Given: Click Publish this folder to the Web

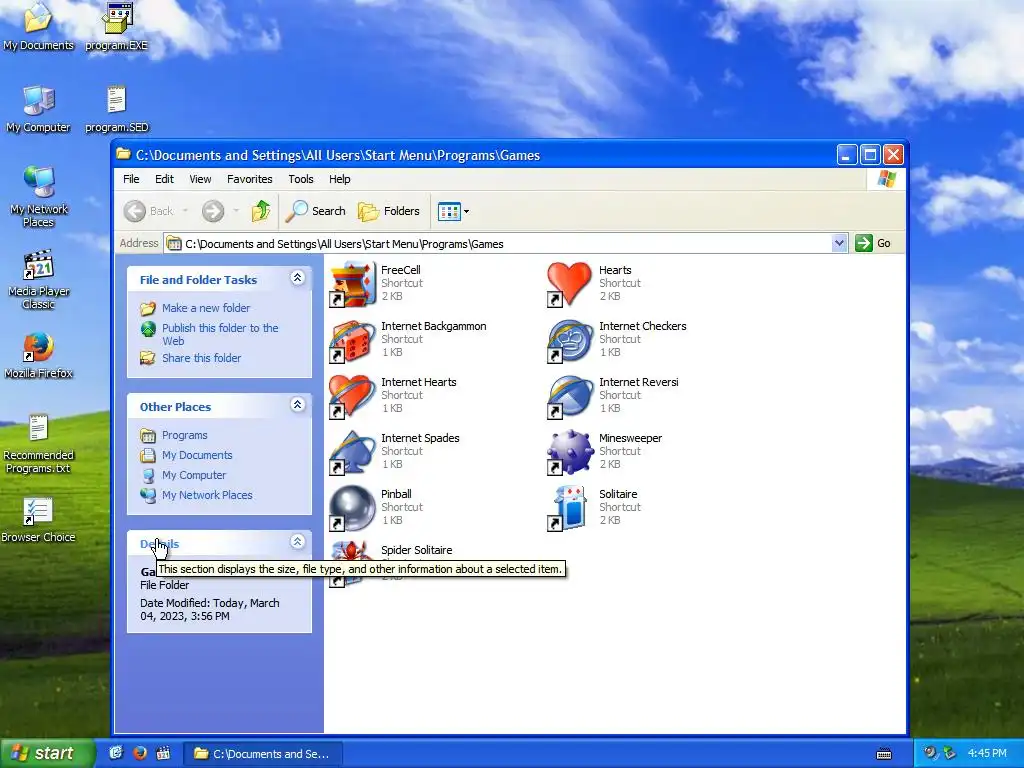Looking at the screenshot, I should pyautogui.click(x=220, y=334).
